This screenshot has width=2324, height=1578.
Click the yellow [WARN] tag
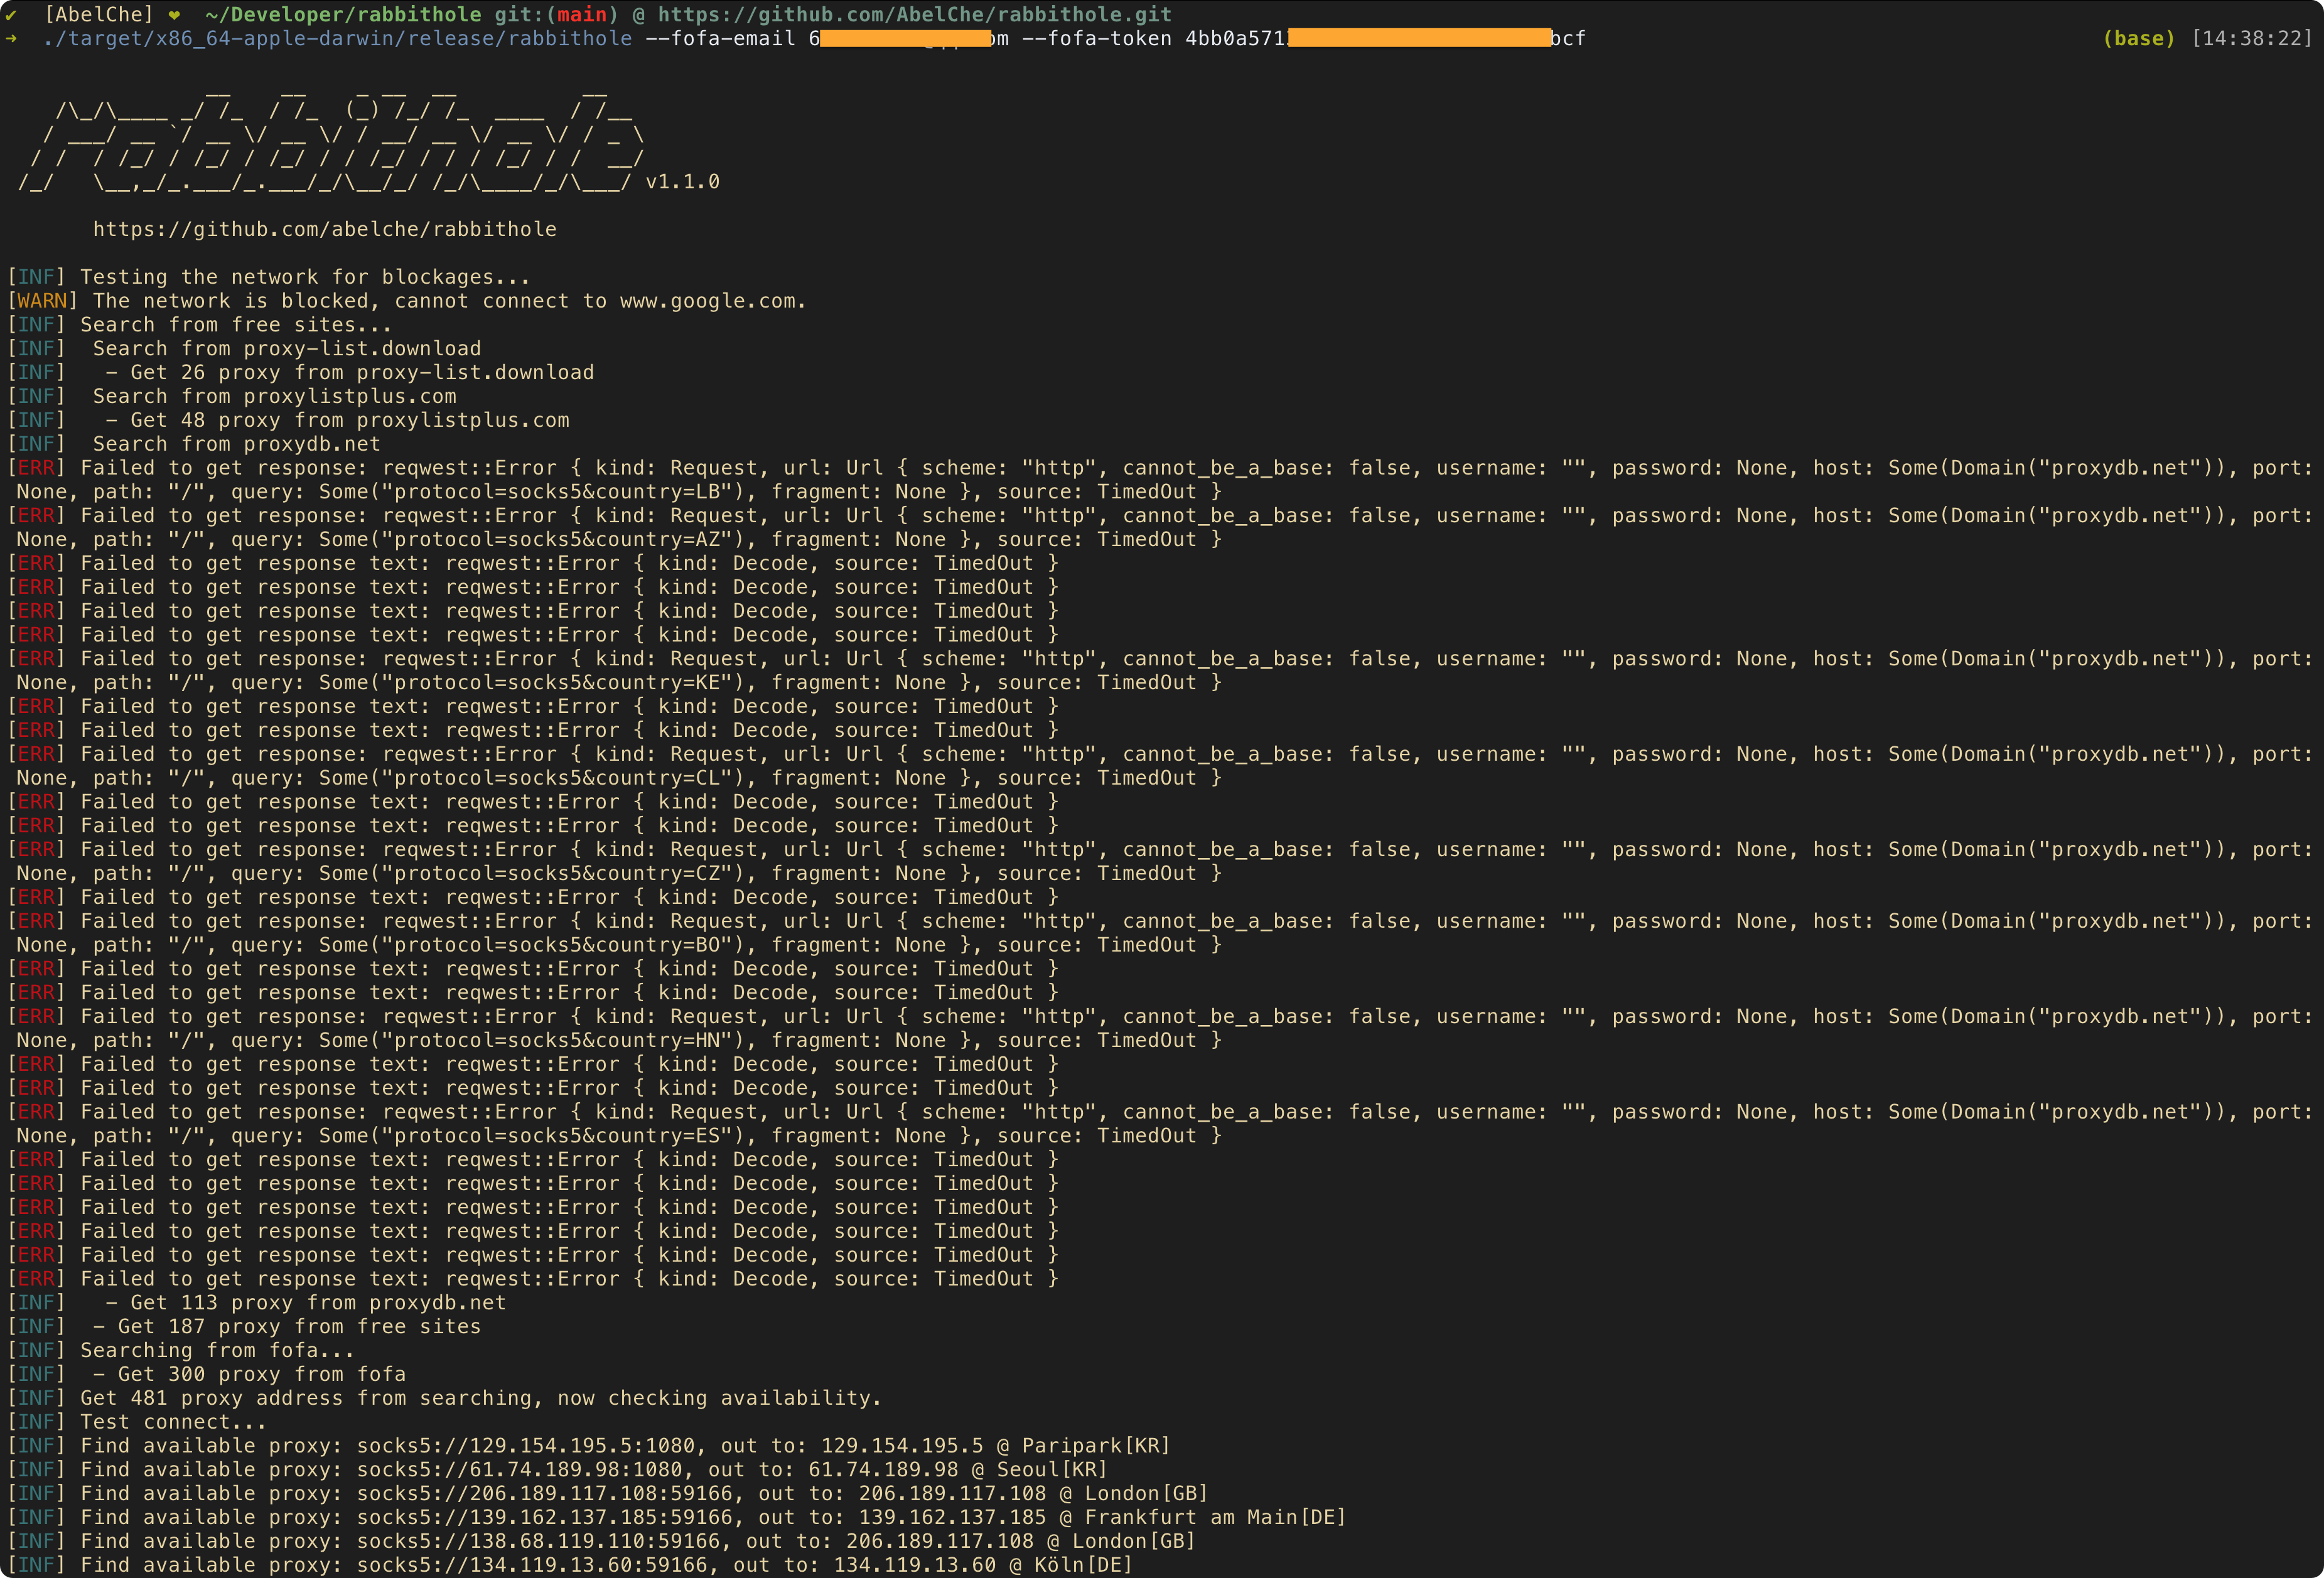[43, 301]
